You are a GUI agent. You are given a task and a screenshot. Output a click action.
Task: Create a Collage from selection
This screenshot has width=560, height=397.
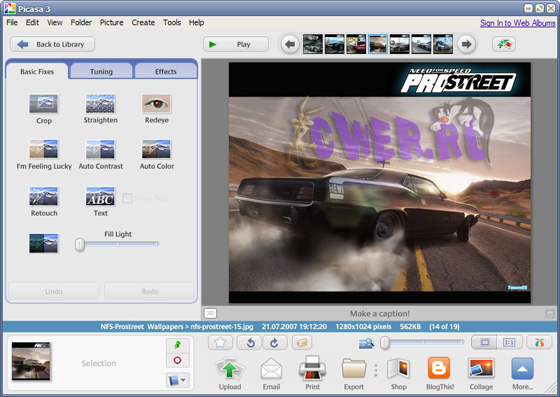[481, 369]
